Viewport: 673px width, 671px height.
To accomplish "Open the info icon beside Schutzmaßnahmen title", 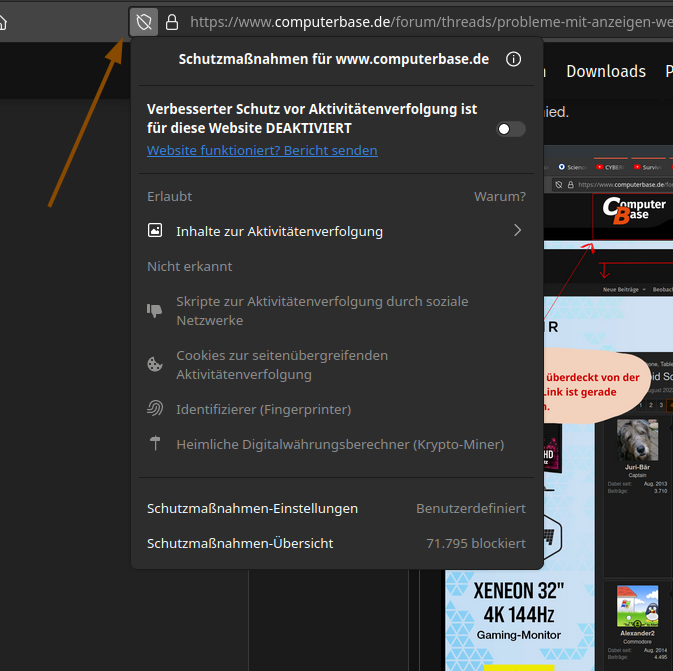I will click(513, 59).
